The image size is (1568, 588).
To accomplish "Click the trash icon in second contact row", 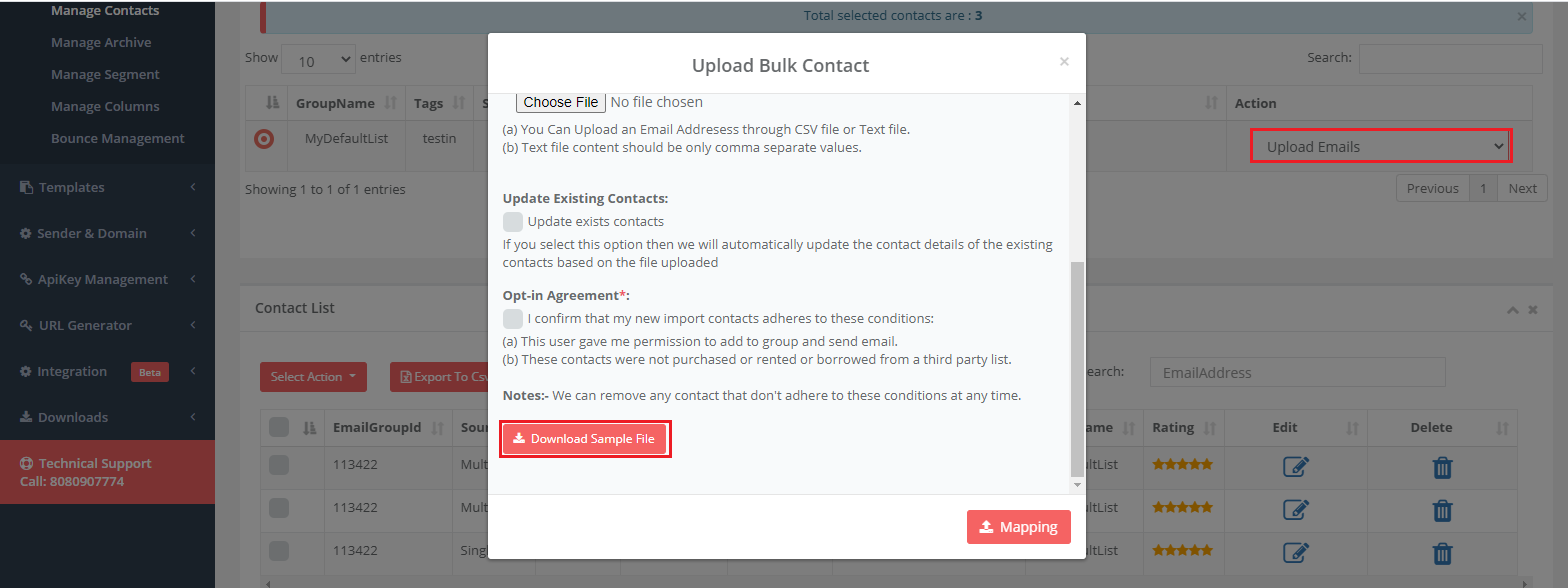I will pyautogui.click(x=1442, y=509).
